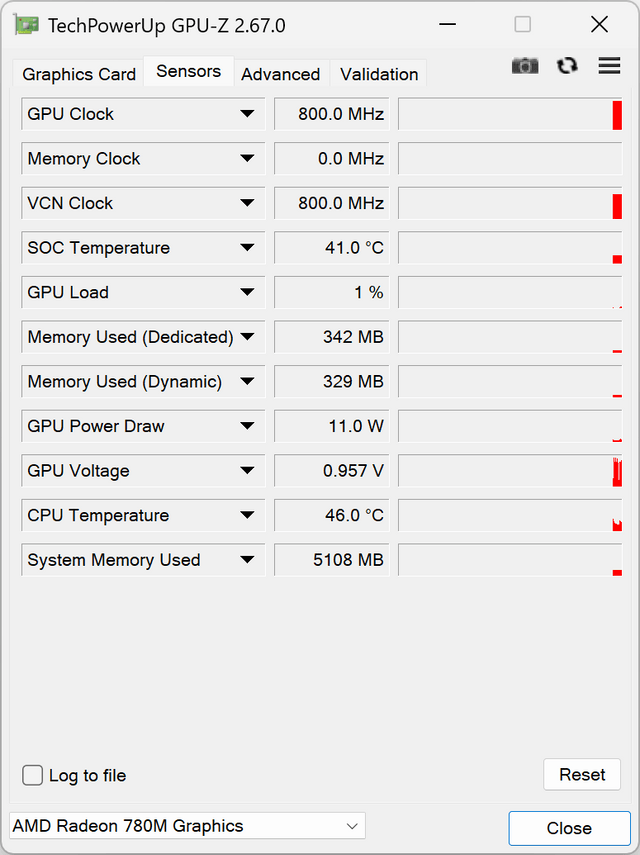This screenshot has width=640, height=855.
Task: Maximize the GPU-Z window
Action: pyautogui.click(x=523, y=25)
